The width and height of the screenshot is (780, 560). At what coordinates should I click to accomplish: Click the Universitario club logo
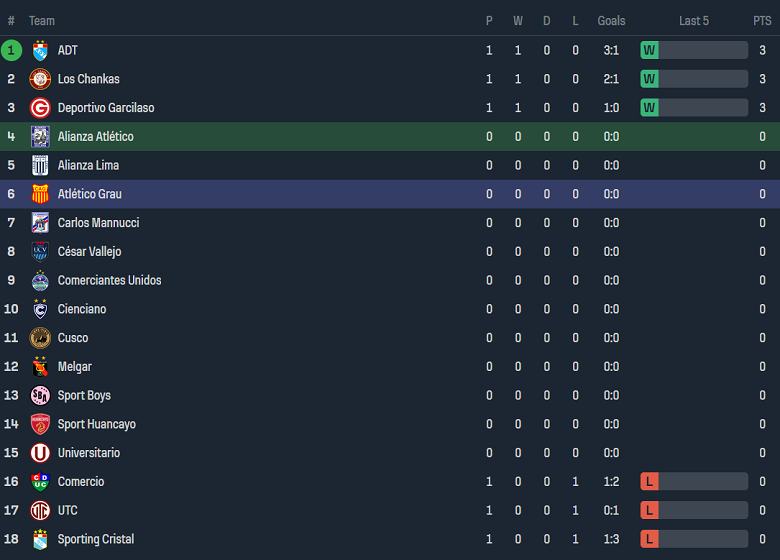(40, 453)
